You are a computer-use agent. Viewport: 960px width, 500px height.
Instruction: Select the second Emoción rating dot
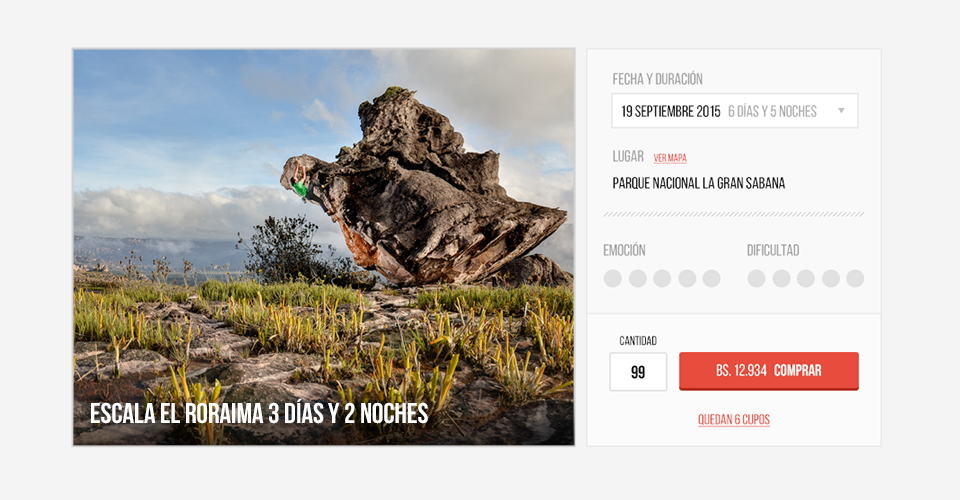pyautogui.click(x=638, y=278)
